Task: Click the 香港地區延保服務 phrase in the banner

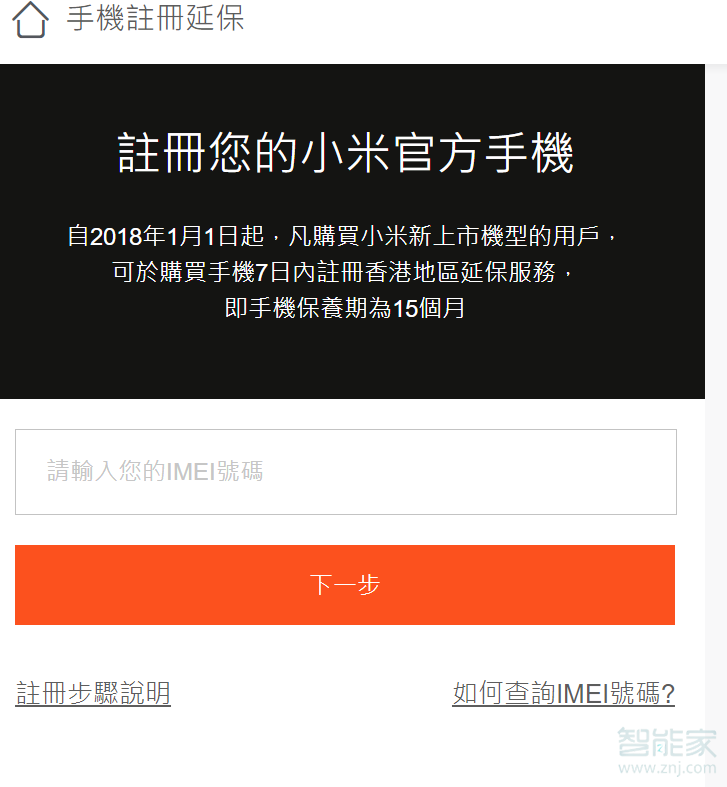Action: (x=460, y=272)
